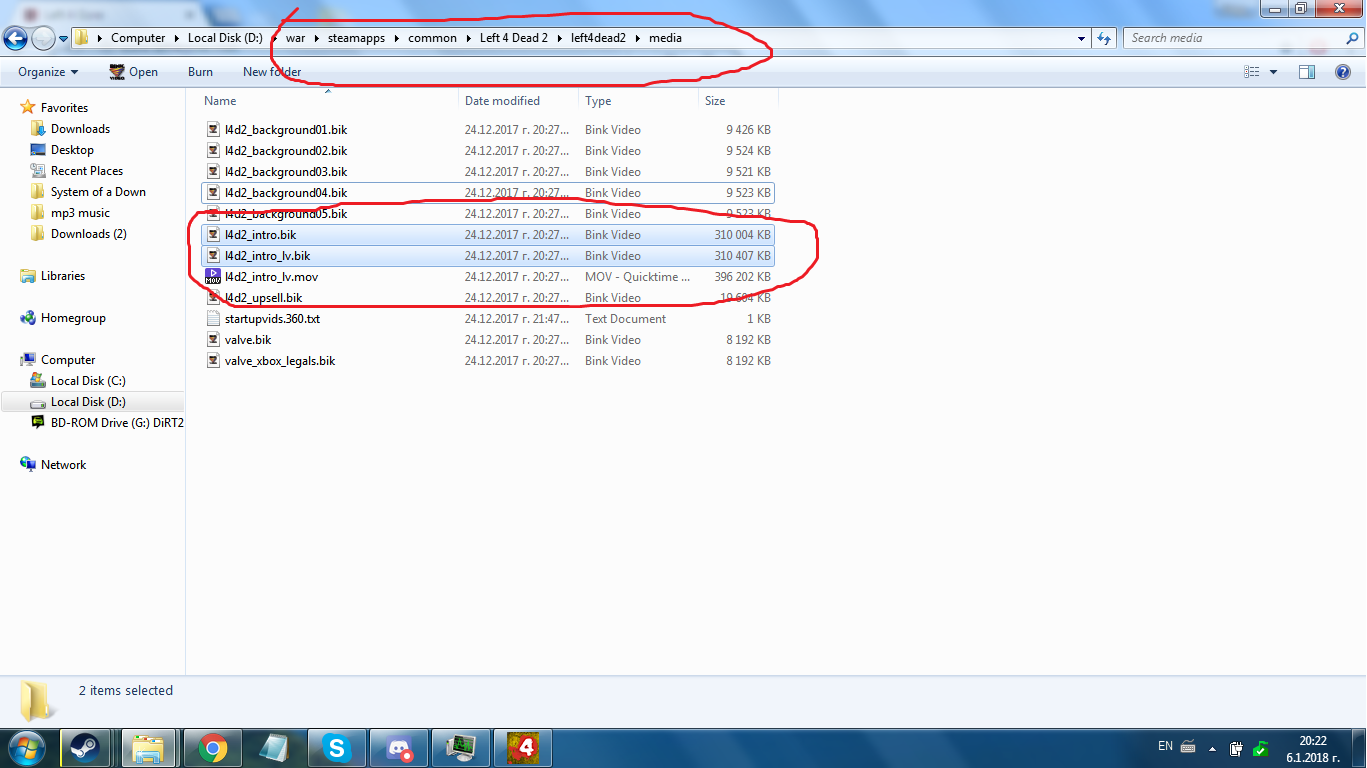Expand the view options dropdown arrow
The width and height of the screenshot is (1367, 768).
[1273, 72]
